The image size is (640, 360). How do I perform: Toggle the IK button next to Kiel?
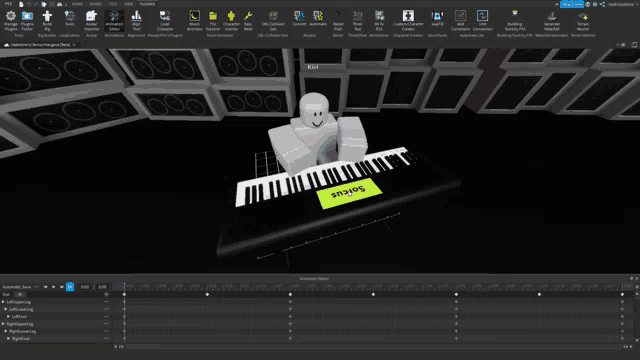point(20,294)
